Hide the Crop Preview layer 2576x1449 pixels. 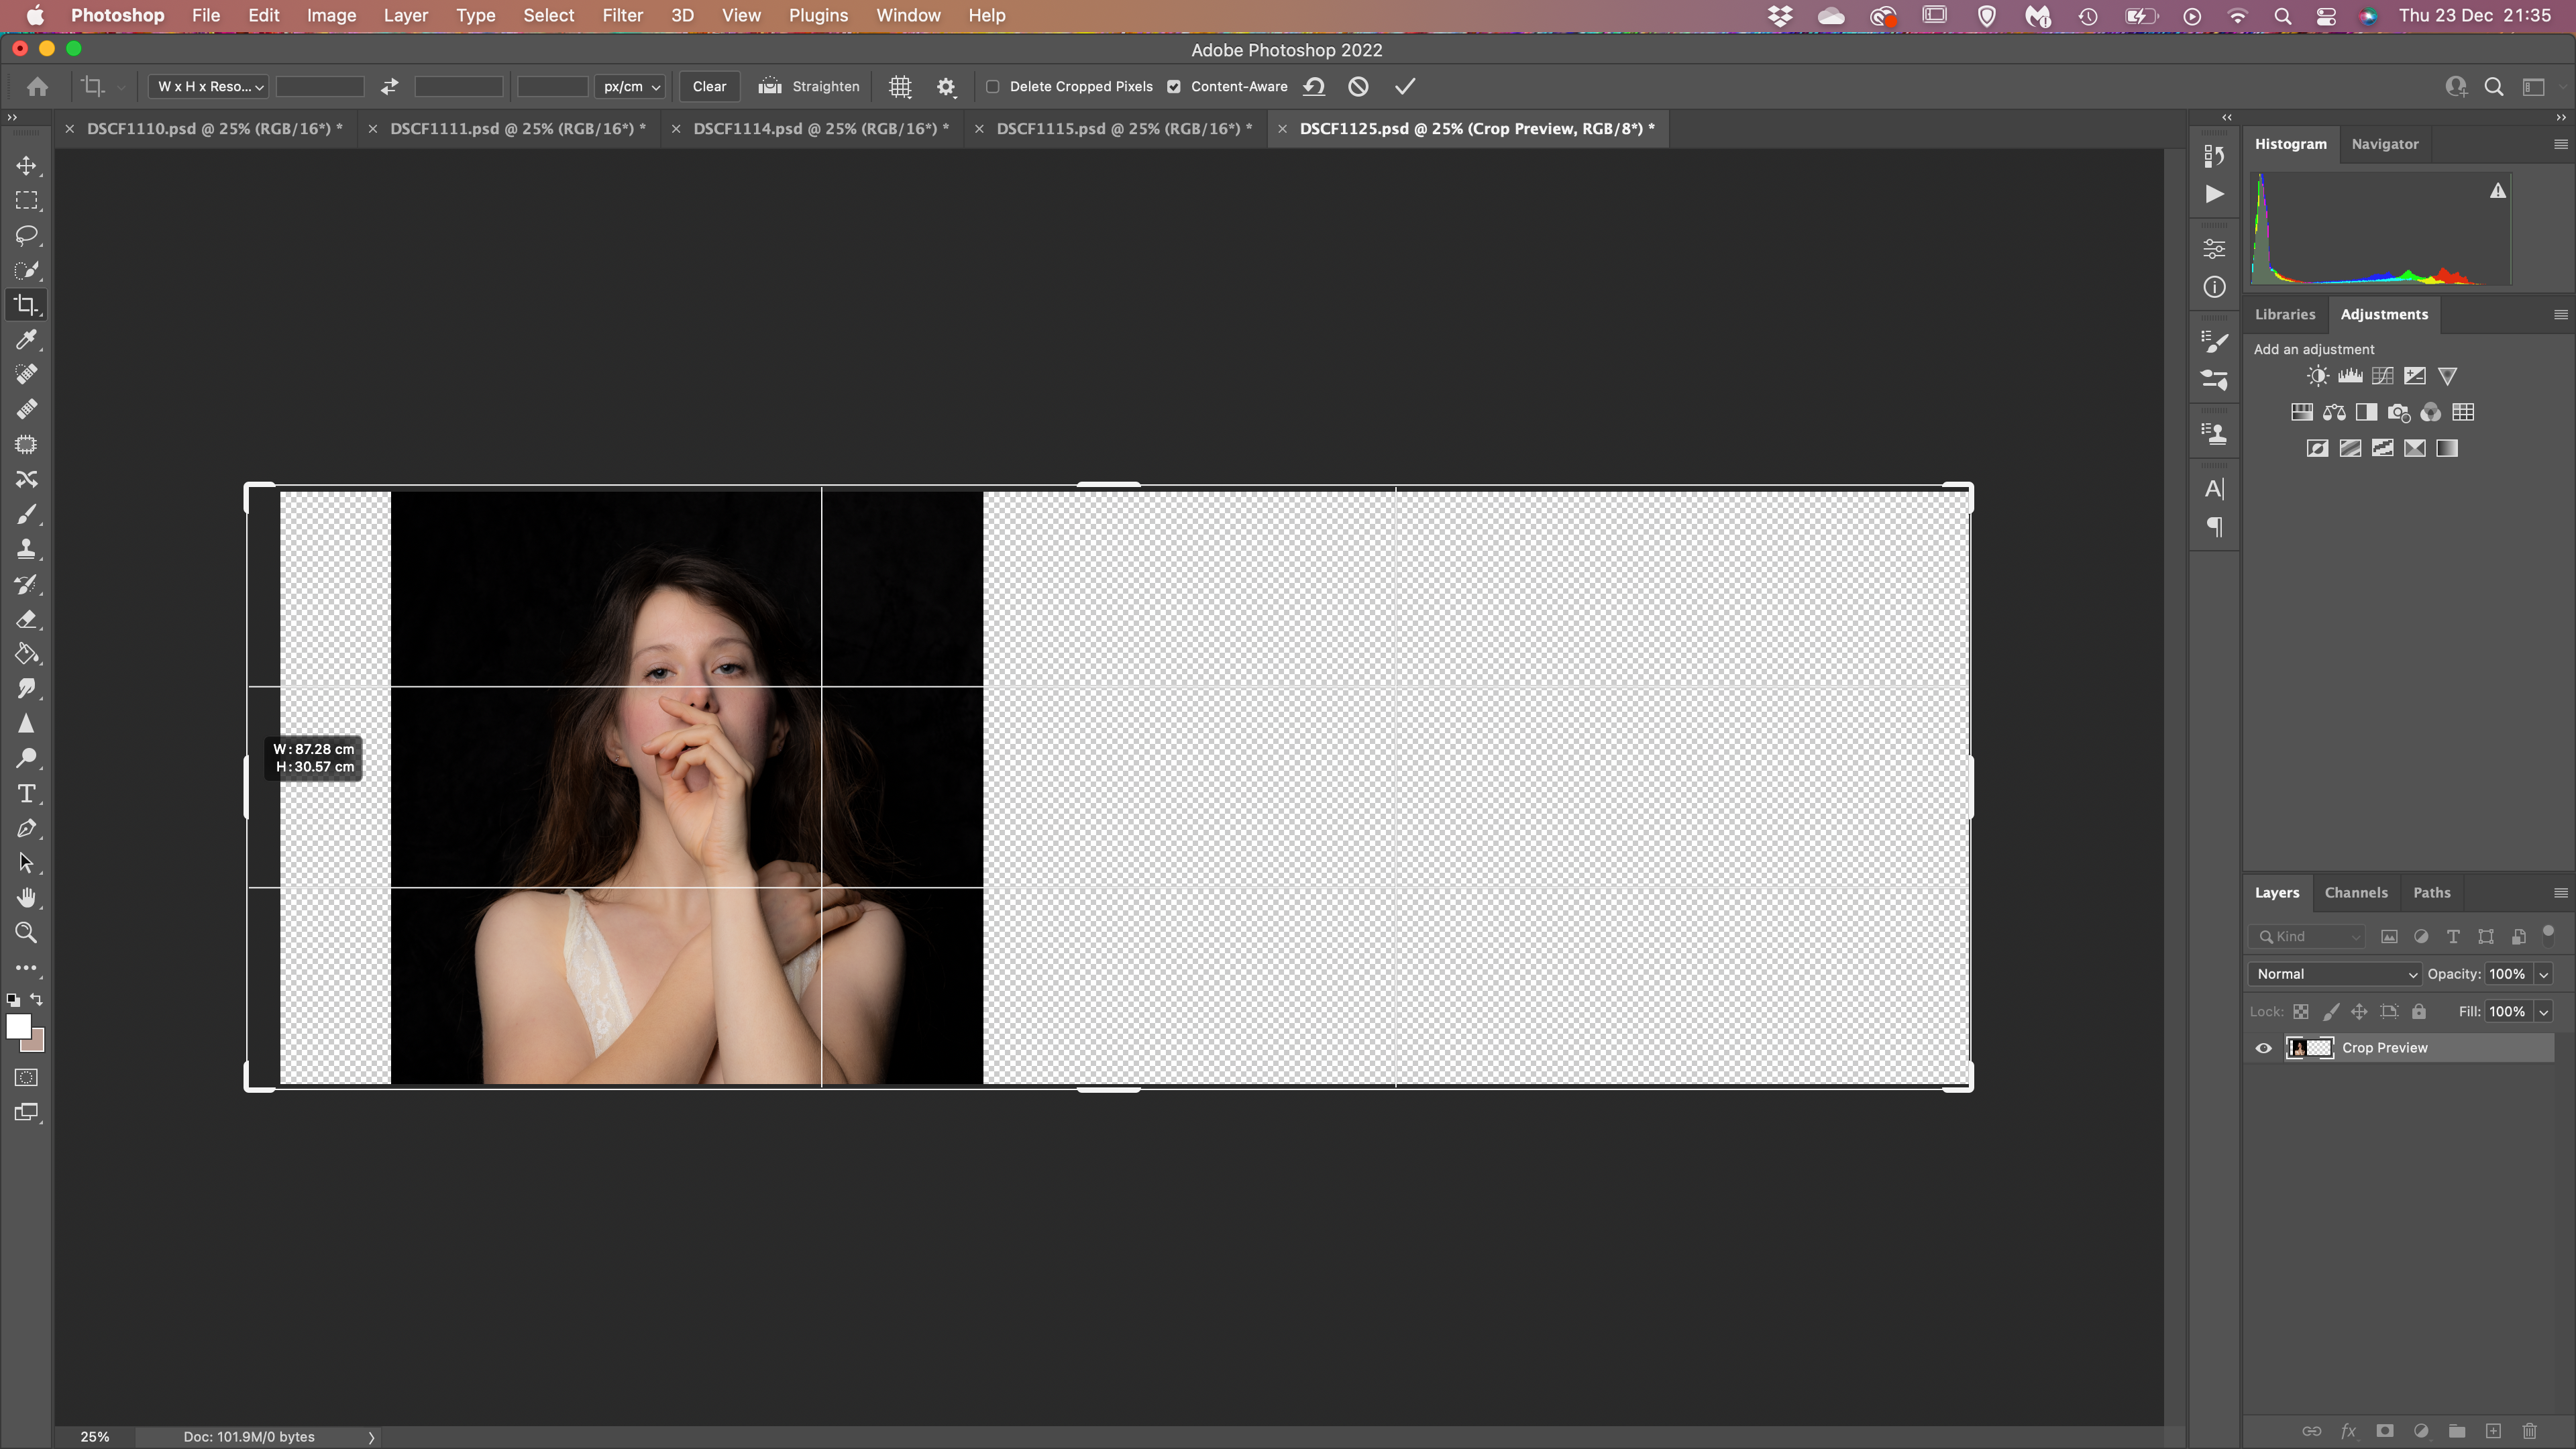pyautogui.click(x=2264, y=1048)
